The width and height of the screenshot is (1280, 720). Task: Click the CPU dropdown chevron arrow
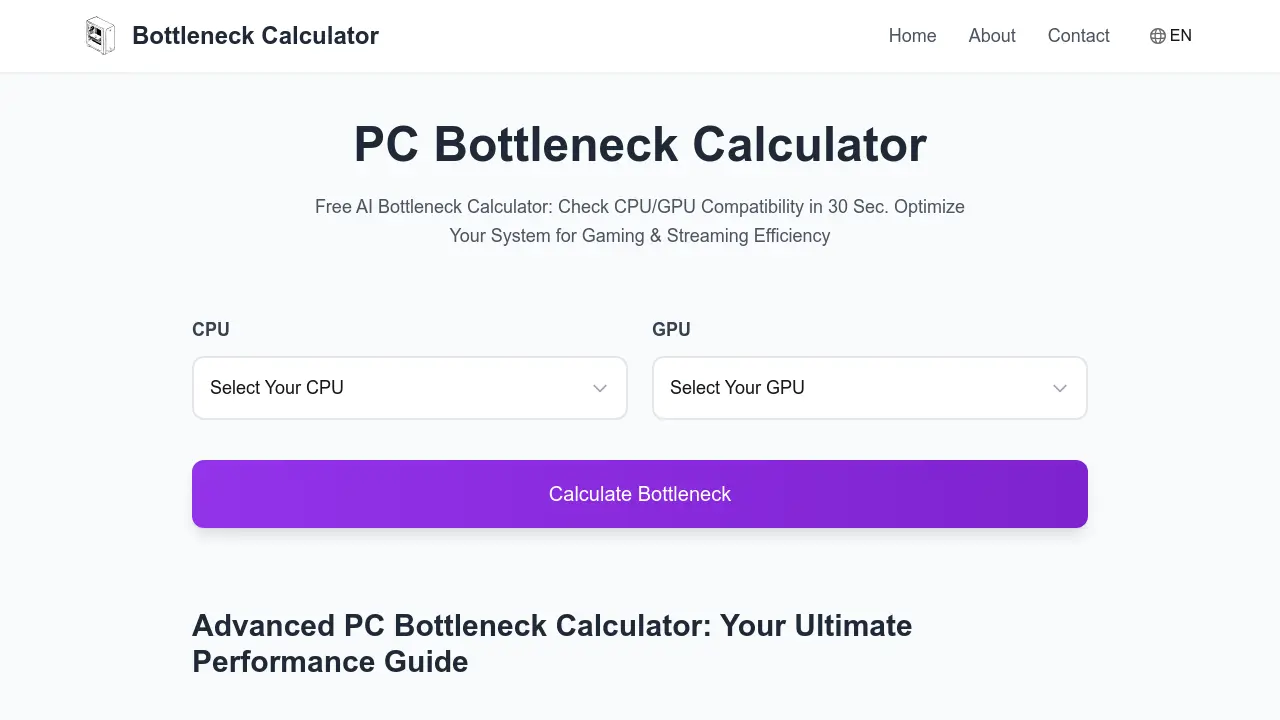click(x=599, y=388)
